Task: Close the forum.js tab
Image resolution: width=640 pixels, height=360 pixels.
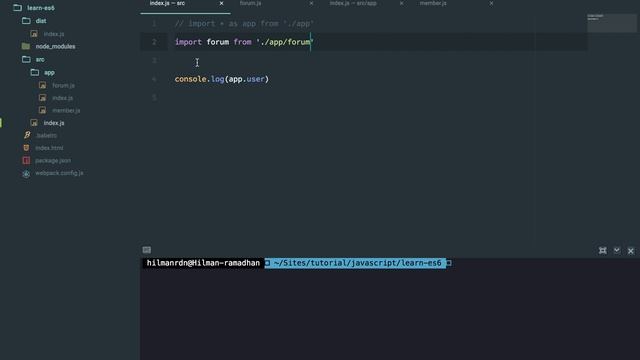Action: pos(311,3)
